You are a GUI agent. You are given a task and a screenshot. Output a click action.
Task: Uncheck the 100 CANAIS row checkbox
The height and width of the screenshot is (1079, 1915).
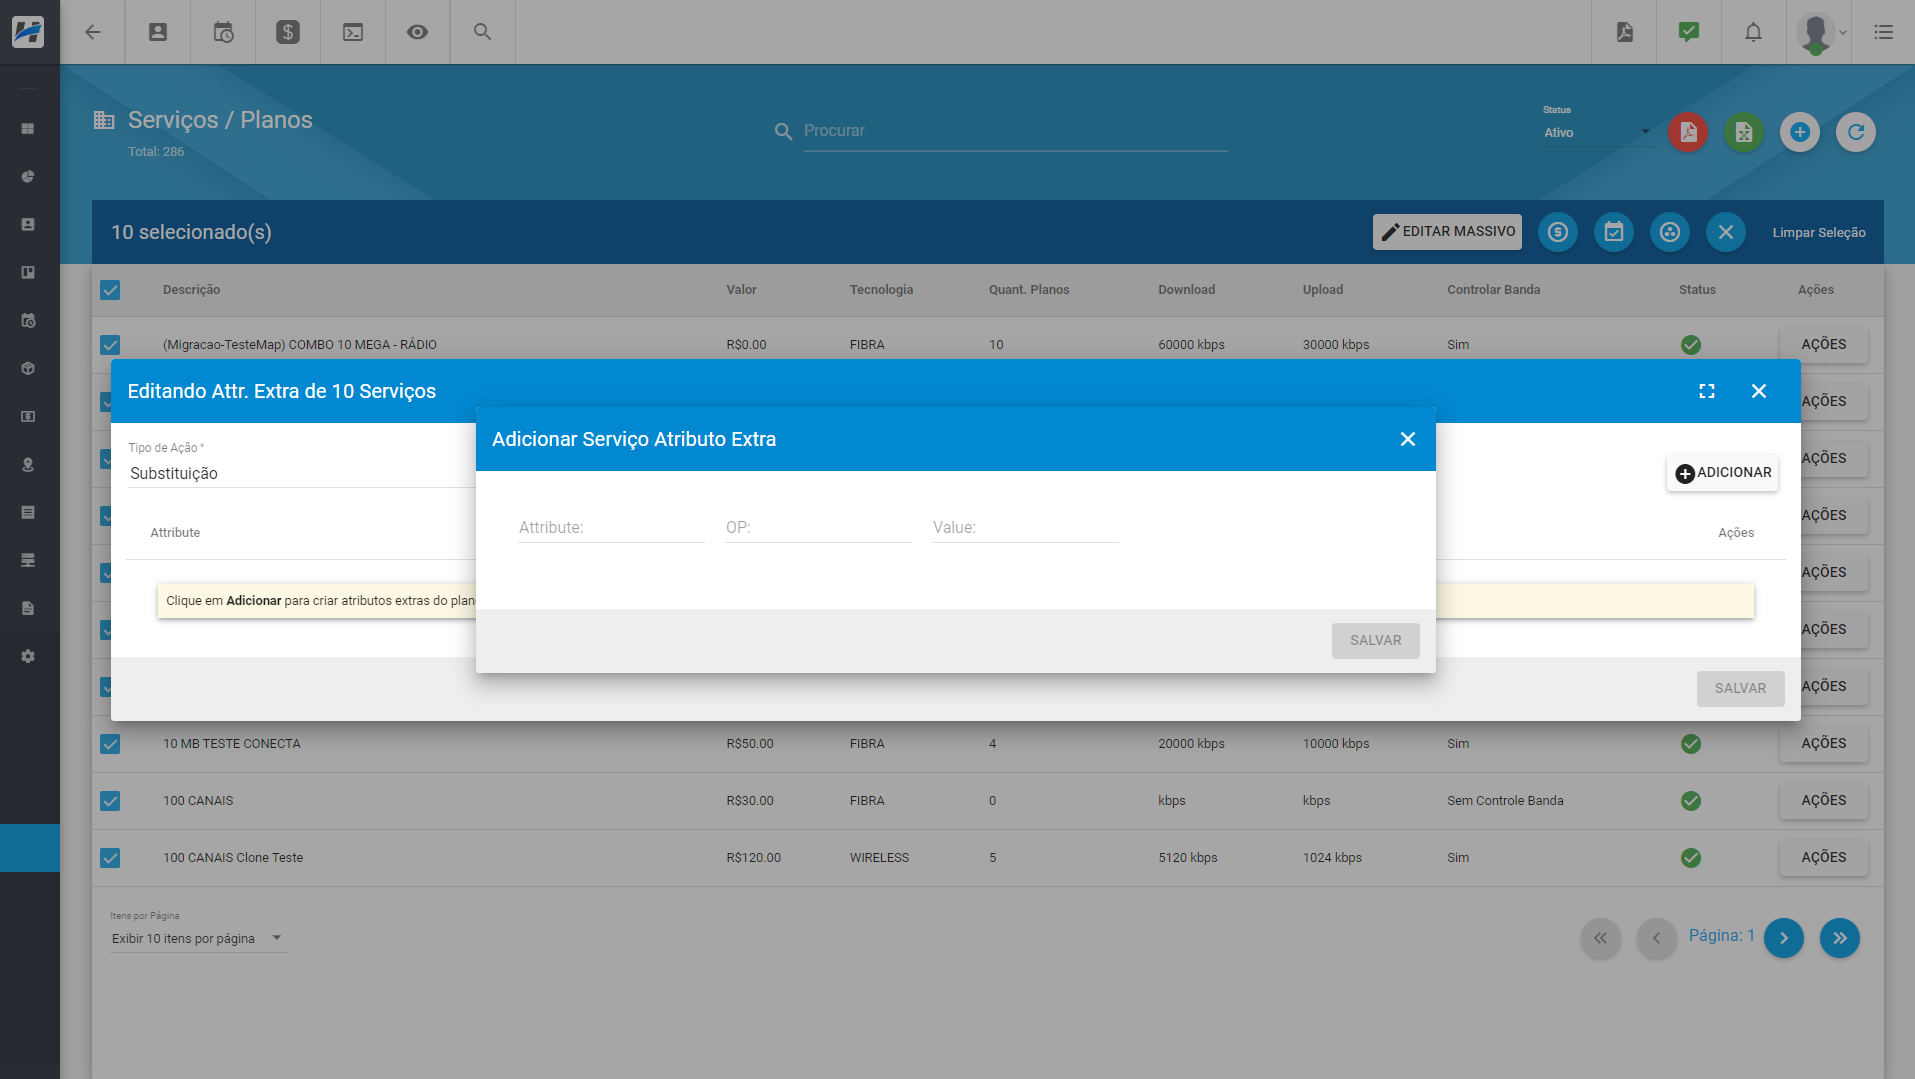pos(110,801)
